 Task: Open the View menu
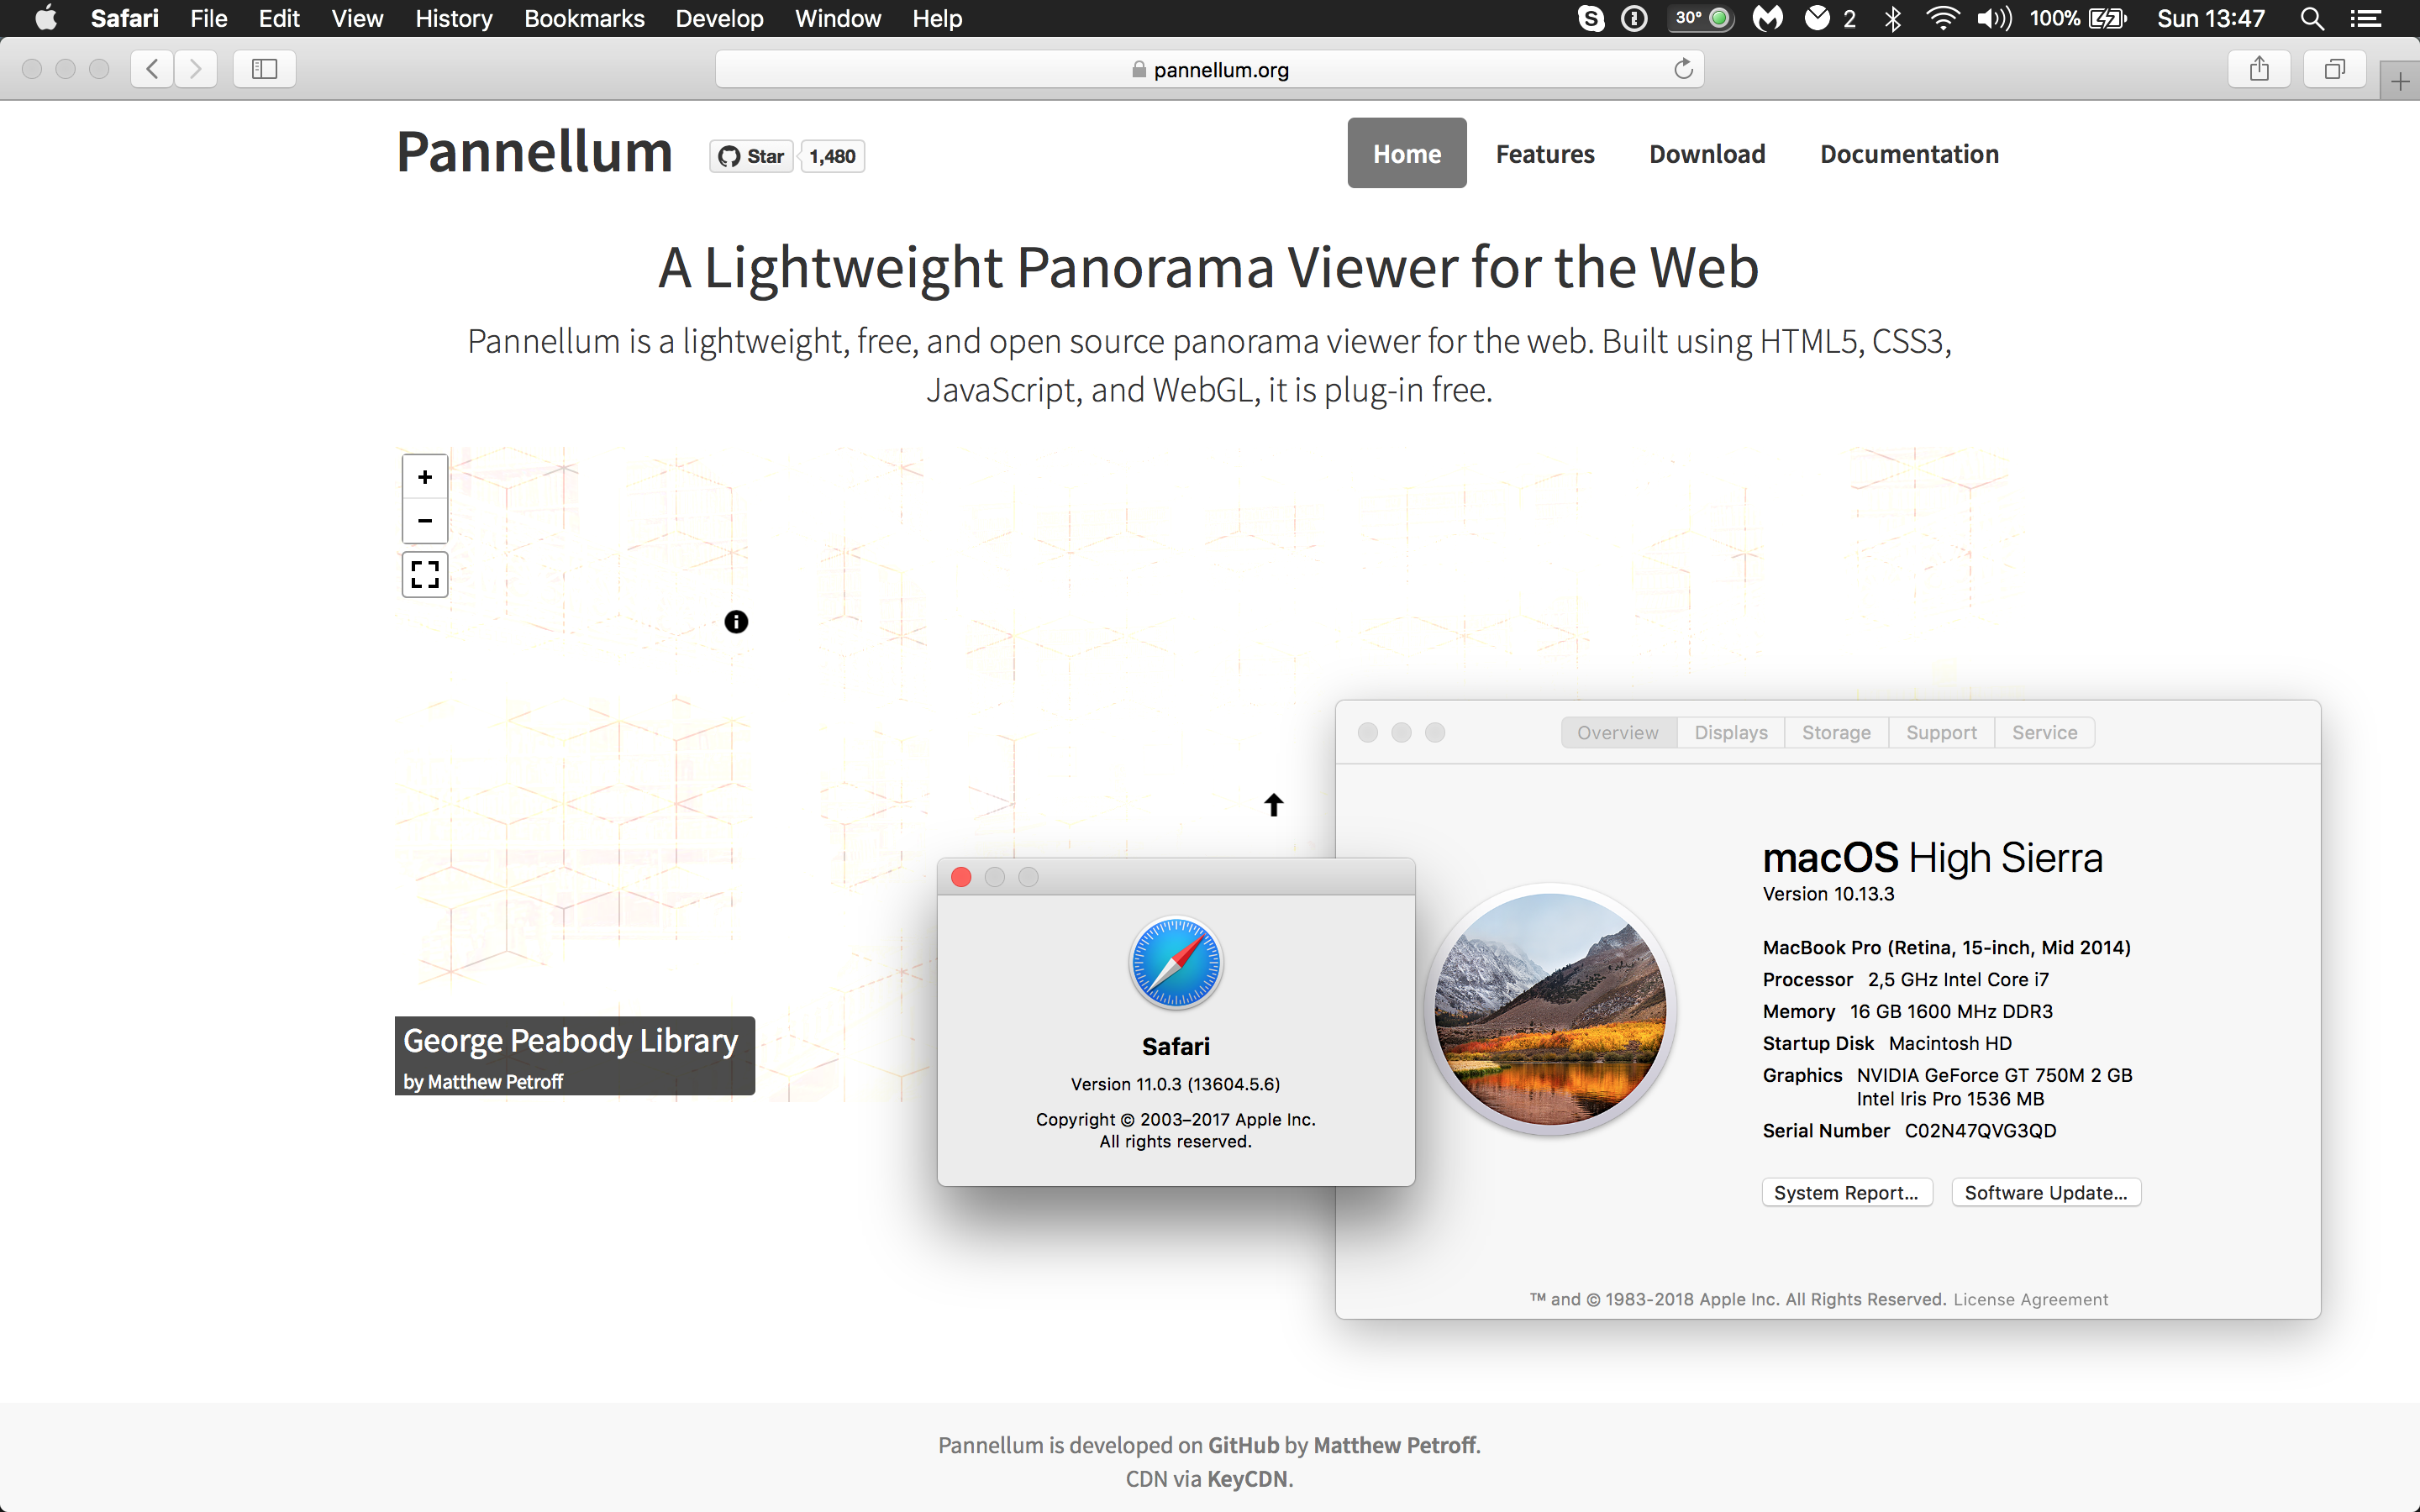coord(357,18)
